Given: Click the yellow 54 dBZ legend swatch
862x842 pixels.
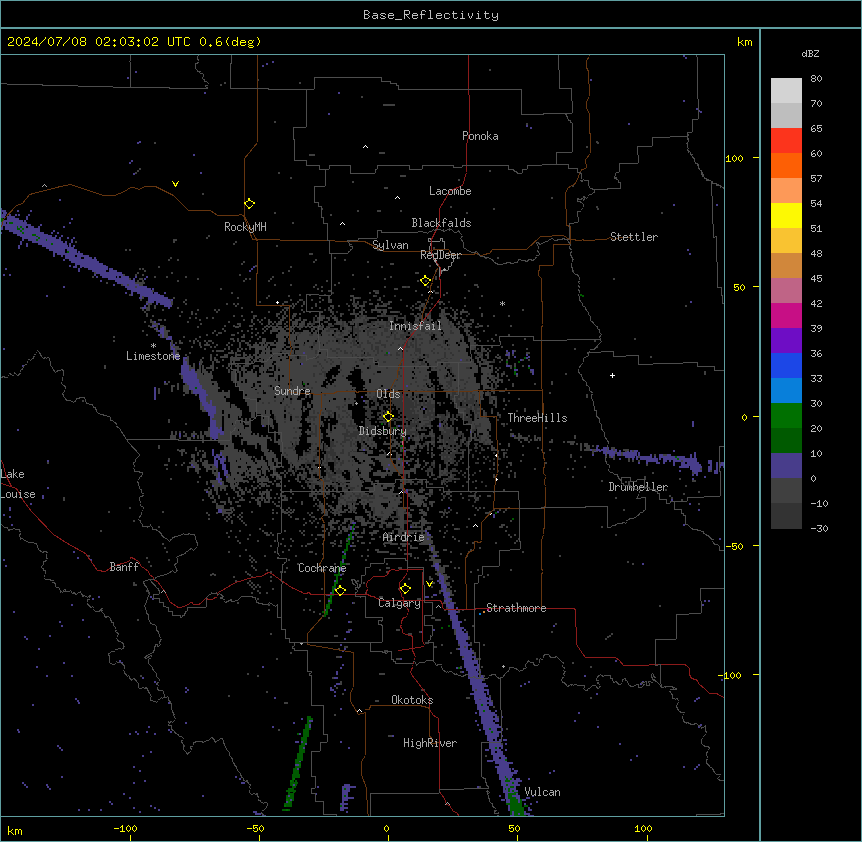Looking at the screenshot, I should click(x=786, y=215).
